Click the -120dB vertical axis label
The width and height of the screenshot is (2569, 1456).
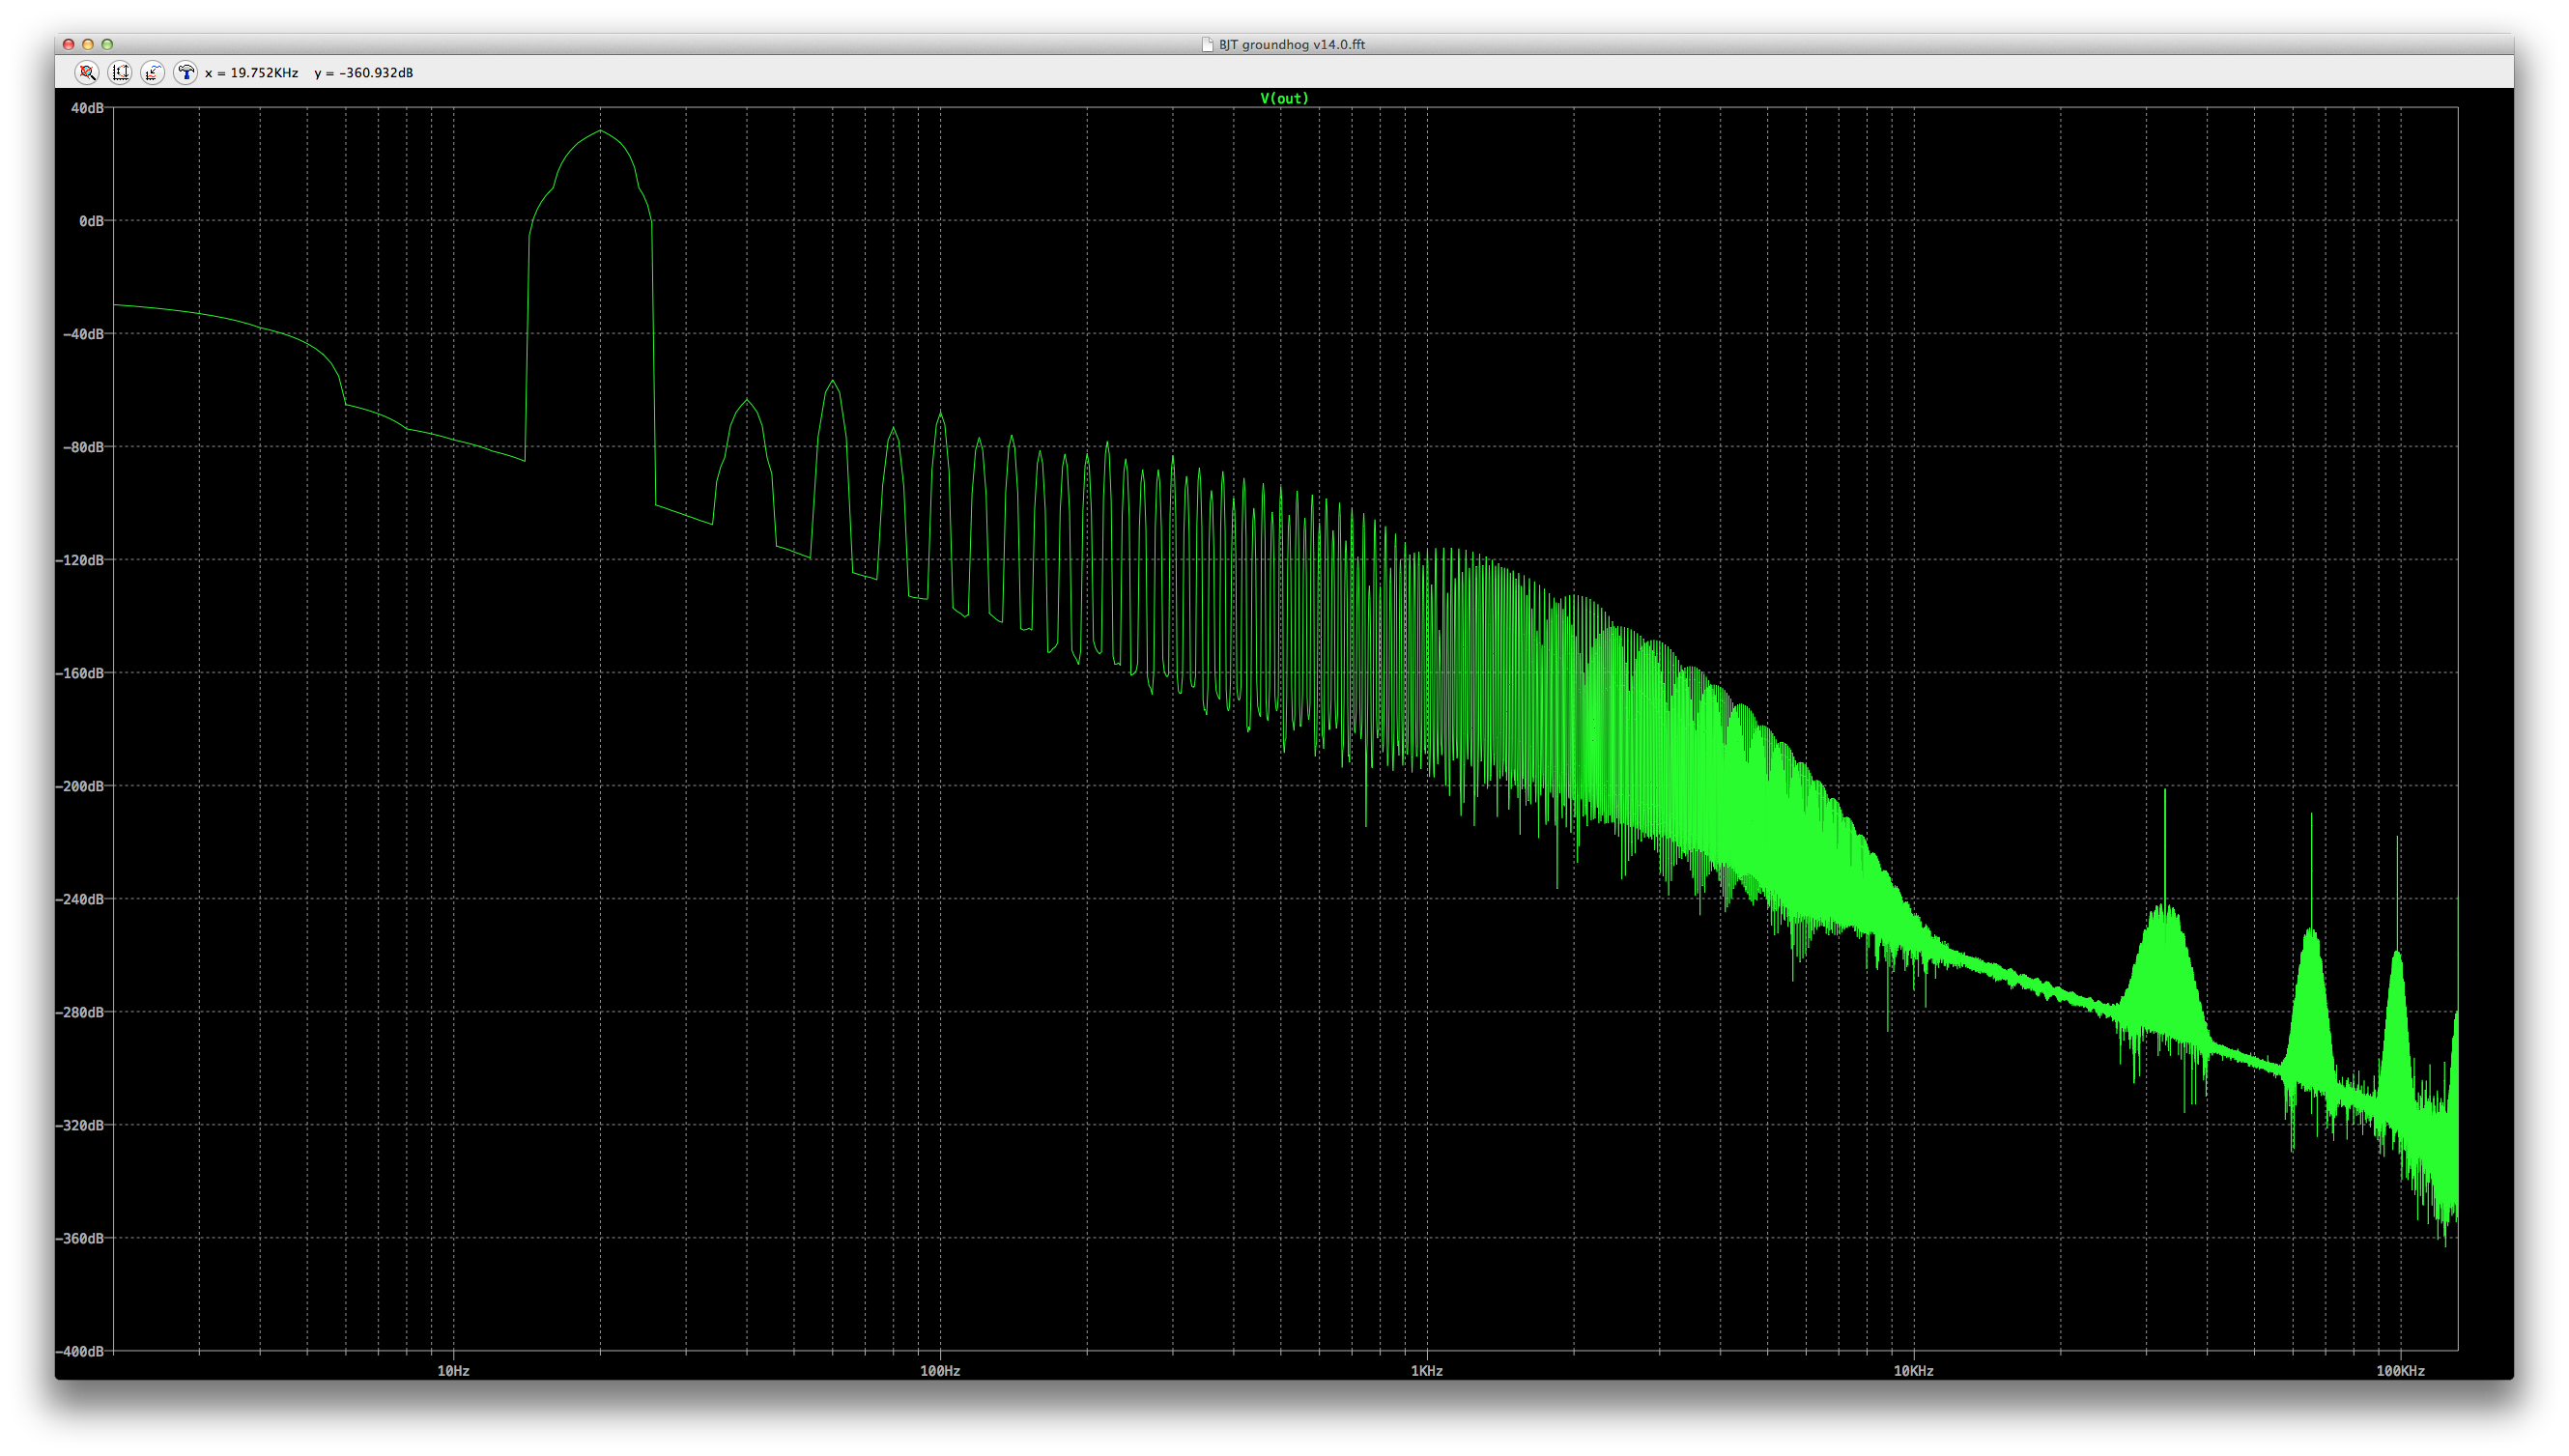tap(79, 560)
